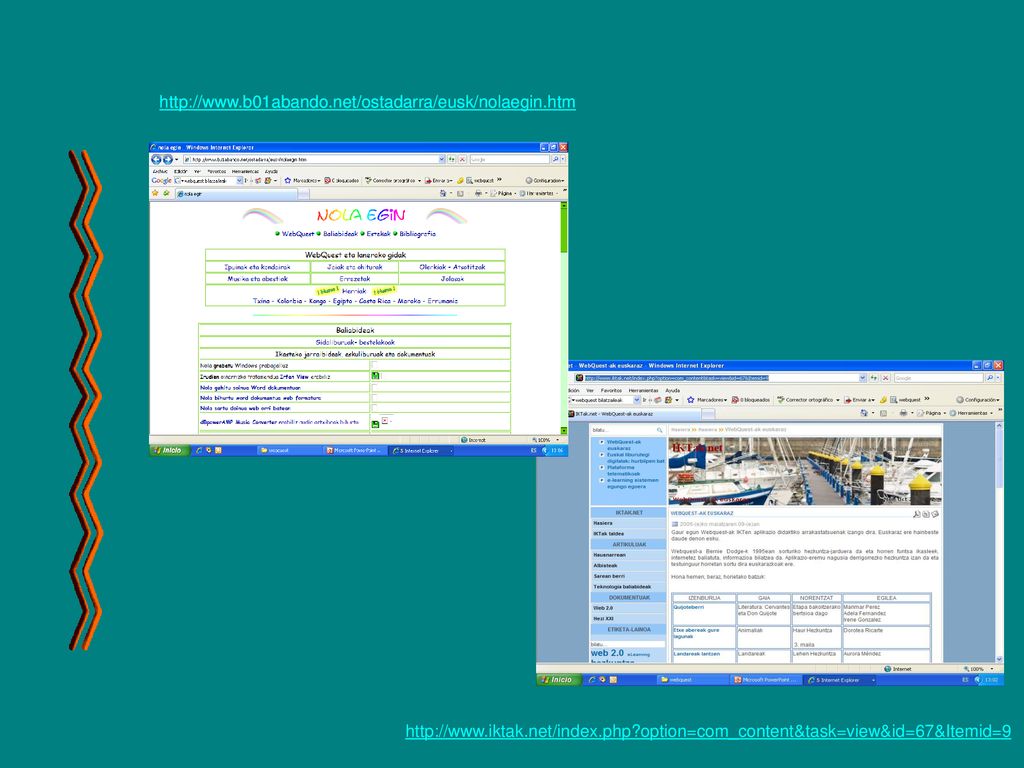Open Ayuda menu in WebQuest-ak window

click(x=673, y=391)
